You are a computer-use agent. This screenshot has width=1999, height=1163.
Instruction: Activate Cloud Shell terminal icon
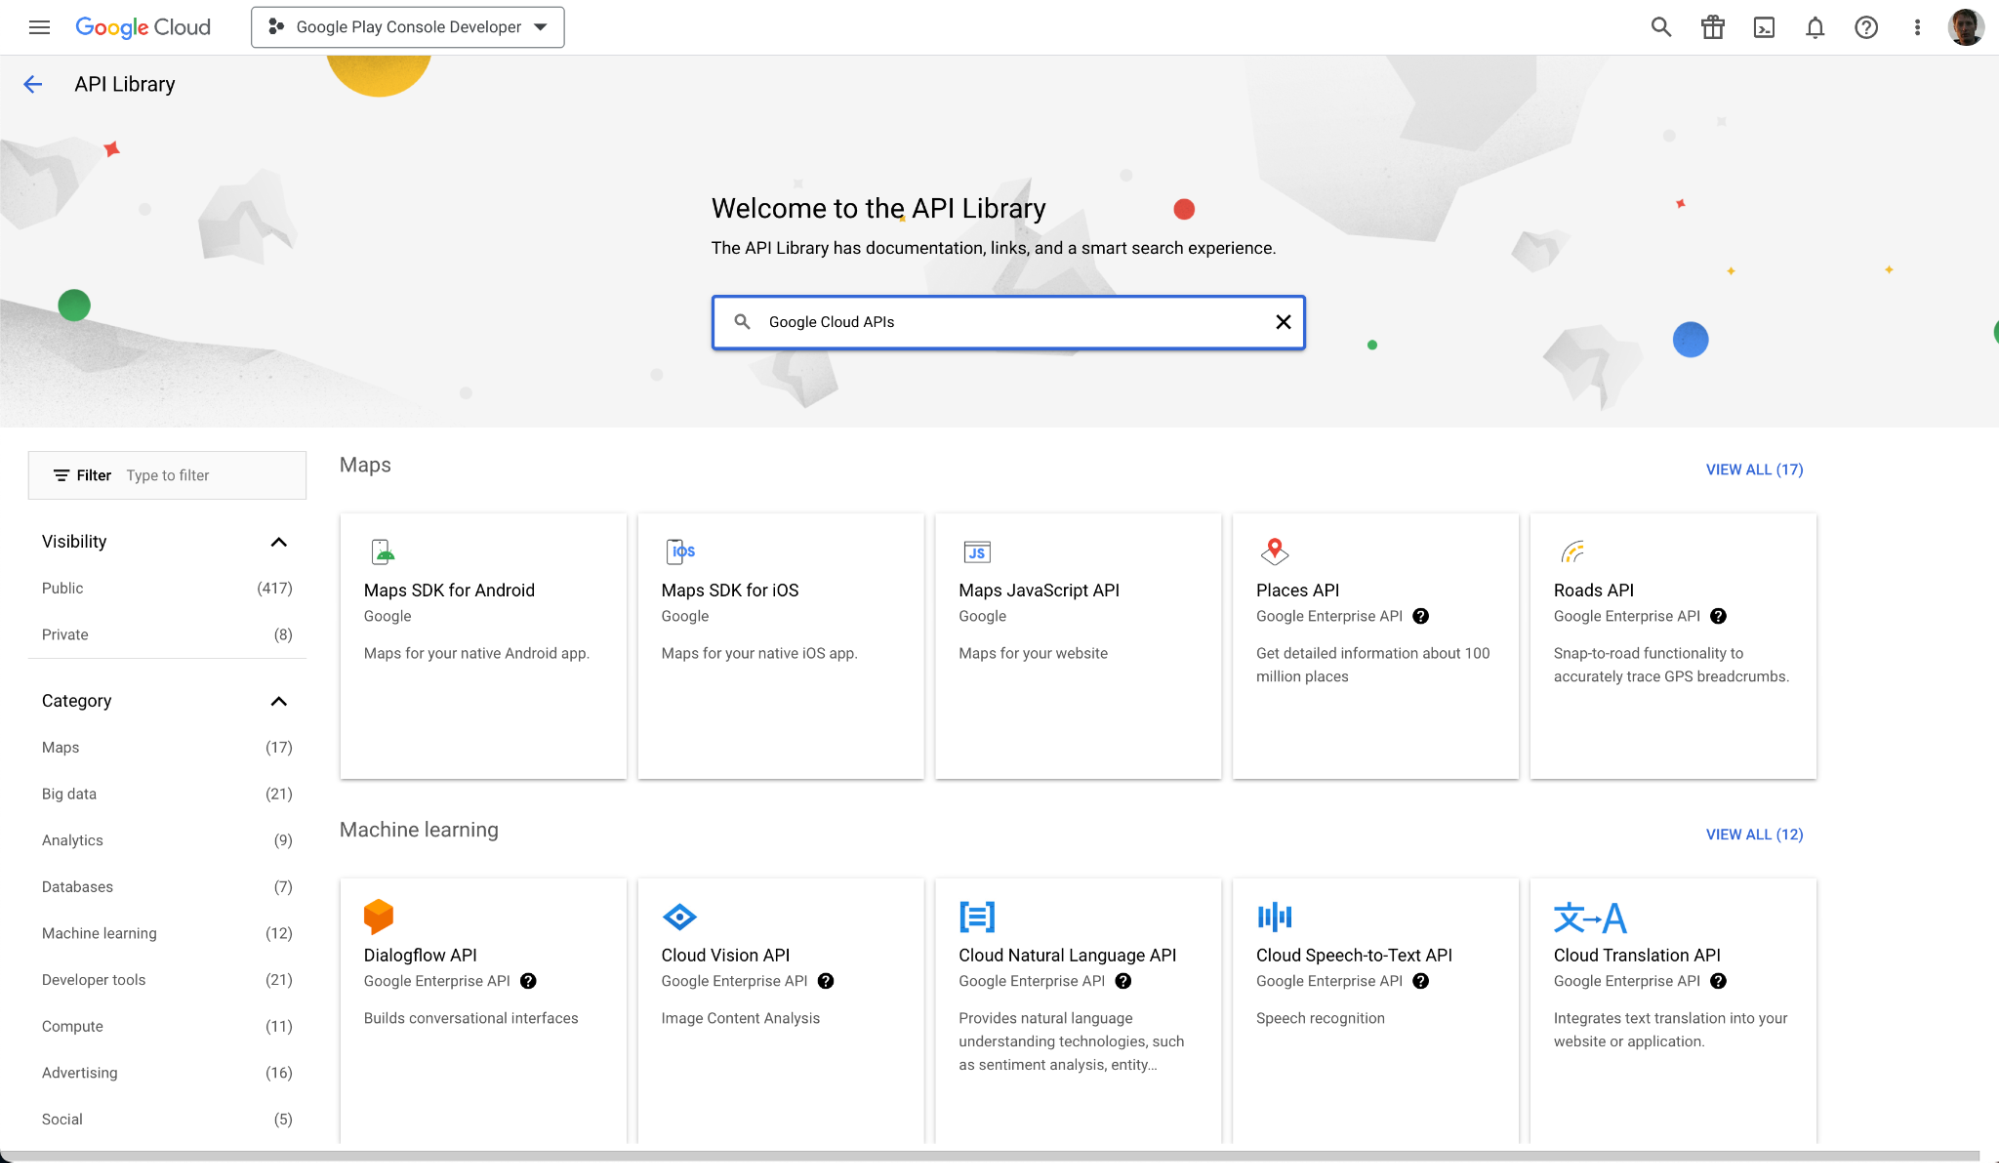click(1764, 27)
